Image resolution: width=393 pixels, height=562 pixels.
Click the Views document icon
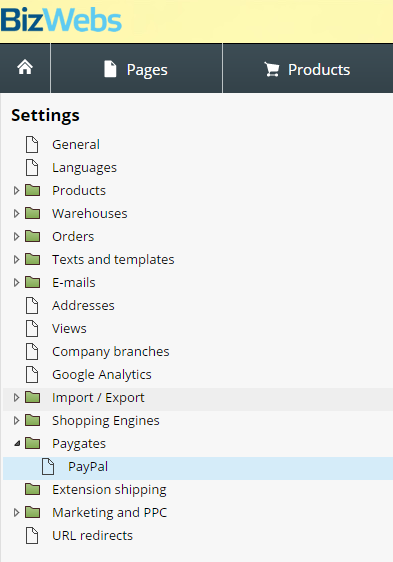tap(32, 328)
